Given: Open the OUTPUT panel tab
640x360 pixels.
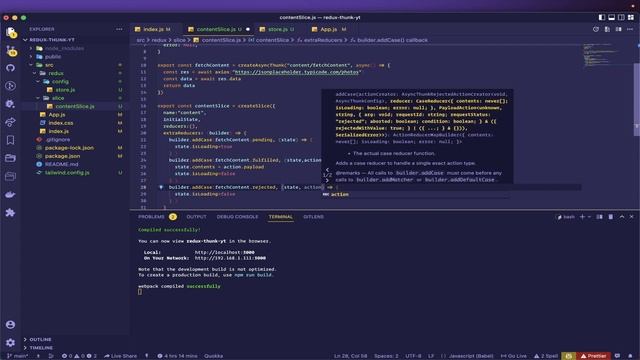Looking at the screenshot, I should [196, 217].
